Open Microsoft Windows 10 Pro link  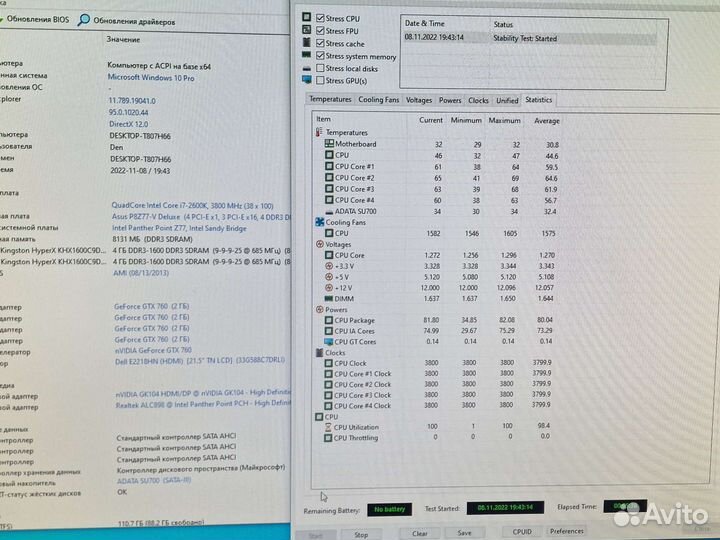pos(151,78)
